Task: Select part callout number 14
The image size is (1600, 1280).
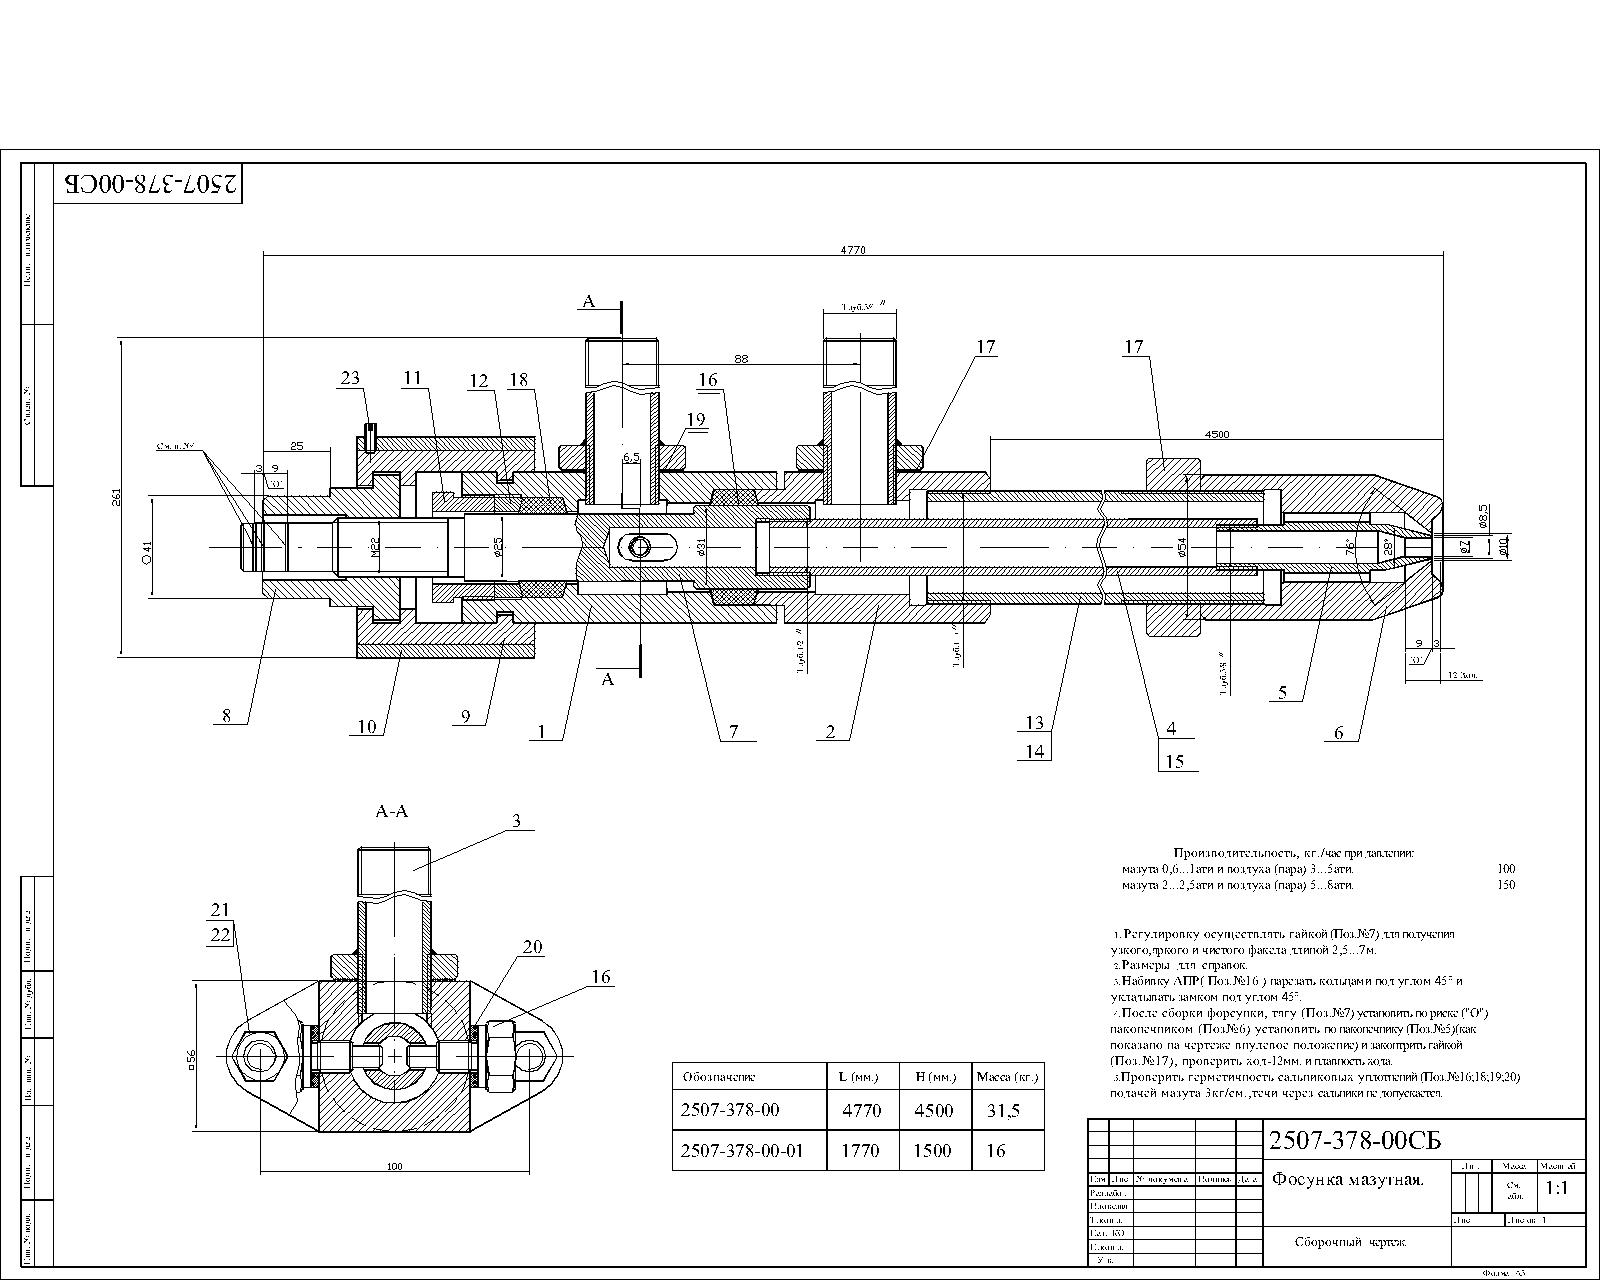Action: [1034, 750]
